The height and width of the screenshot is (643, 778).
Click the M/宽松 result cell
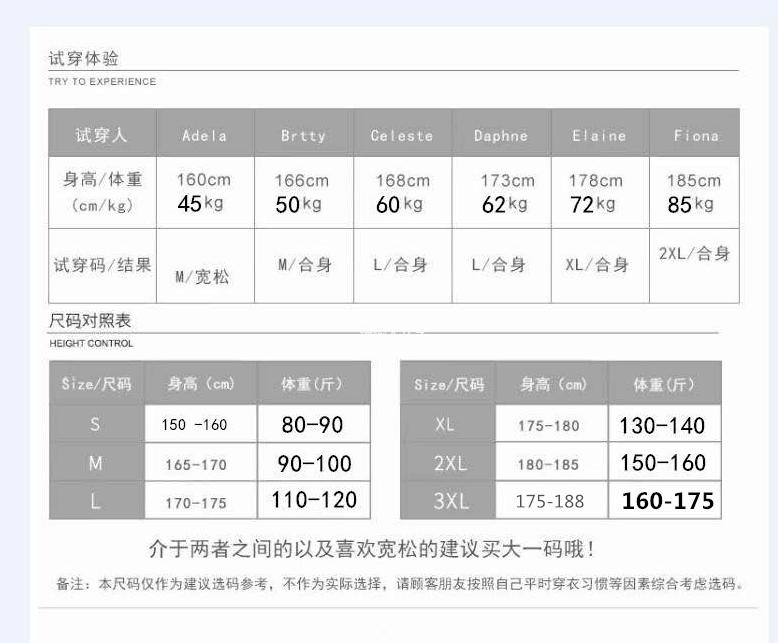(205, 265)
